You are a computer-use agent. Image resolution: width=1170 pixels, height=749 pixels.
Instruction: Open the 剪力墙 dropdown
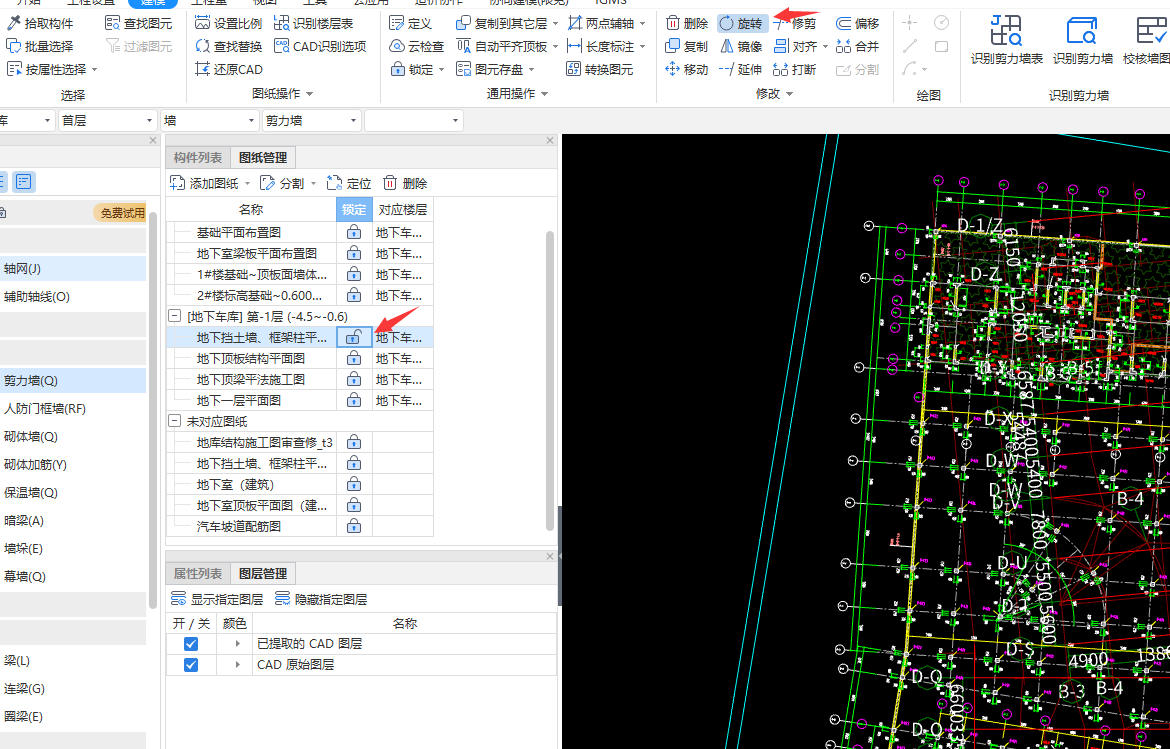click(x=312, y=121)
